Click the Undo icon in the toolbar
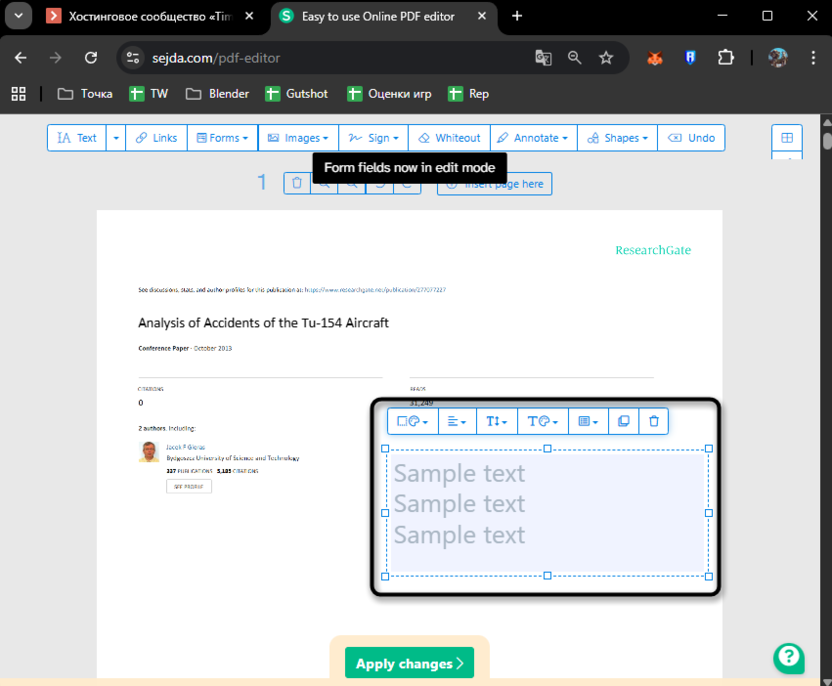Image resolution: width=832 pixels, height=686 pixels. [691, 138]
